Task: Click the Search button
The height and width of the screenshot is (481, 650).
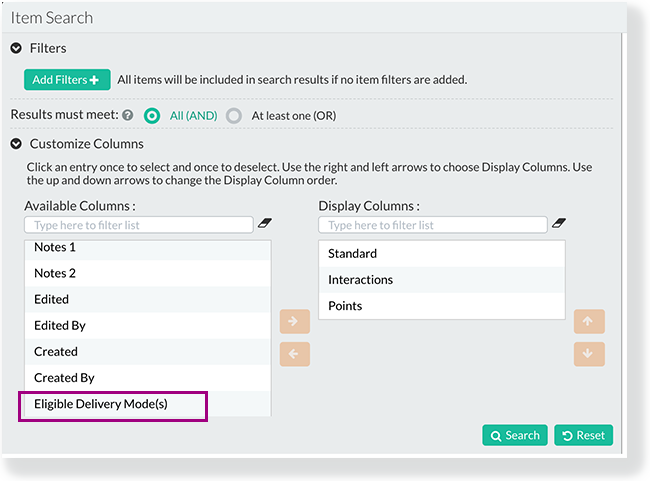Action: click(x=515, y=435)
